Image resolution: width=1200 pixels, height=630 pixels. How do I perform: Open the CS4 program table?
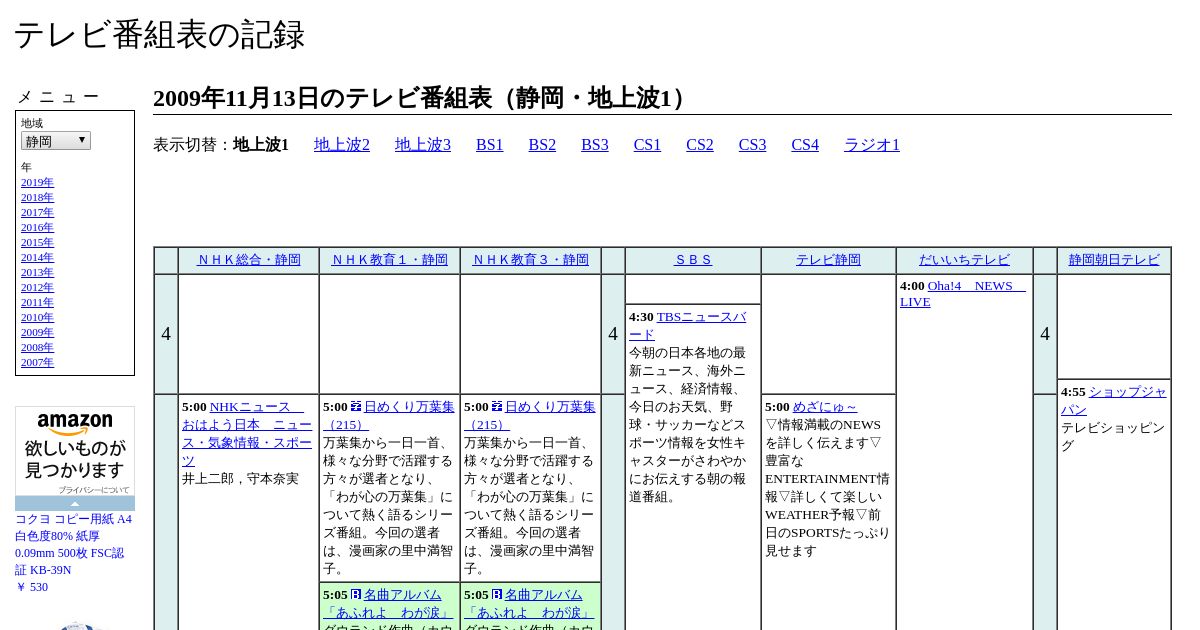805,145
